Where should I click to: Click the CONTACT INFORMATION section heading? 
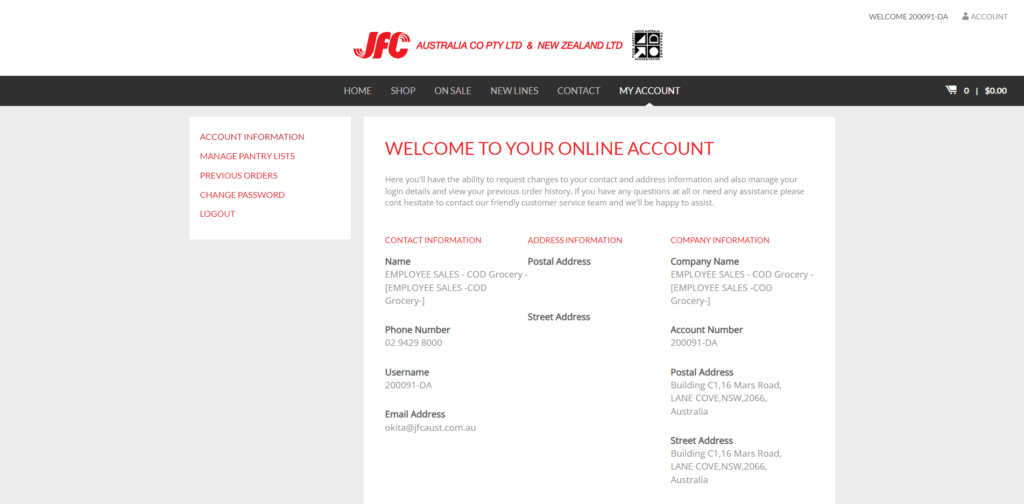[x=433, y=240]
